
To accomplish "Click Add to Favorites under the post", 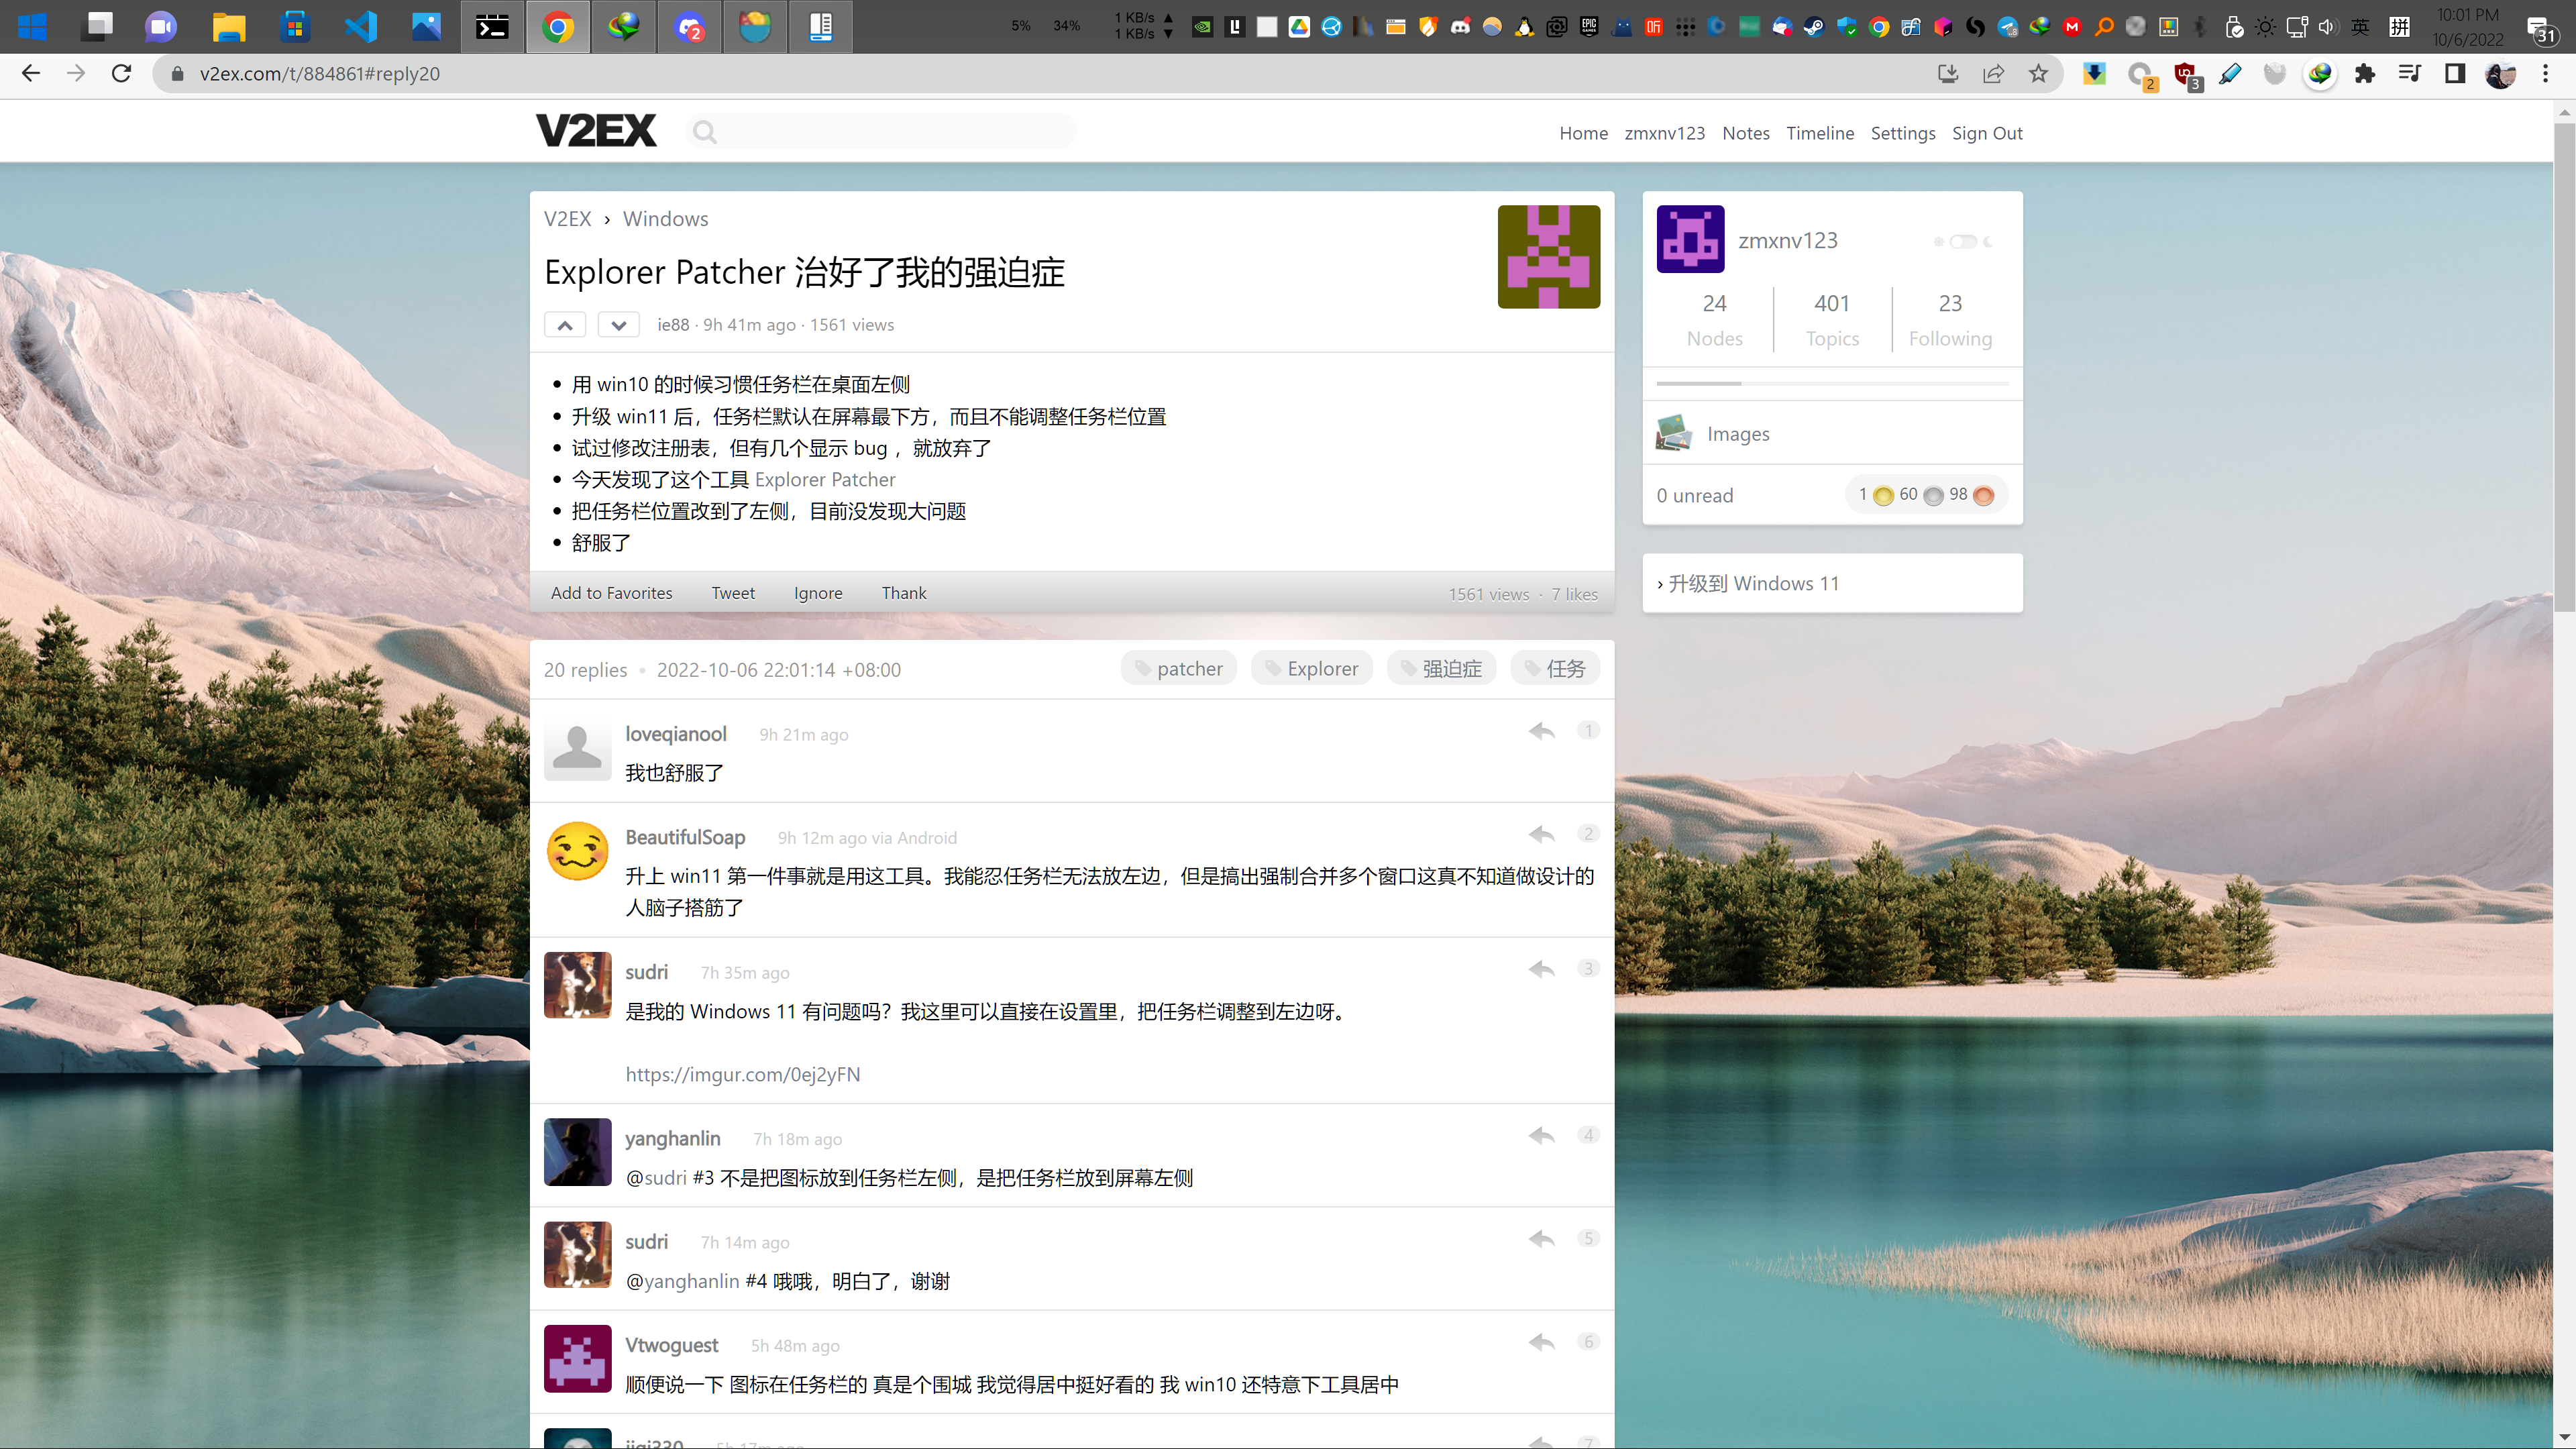I will (611, 593).
